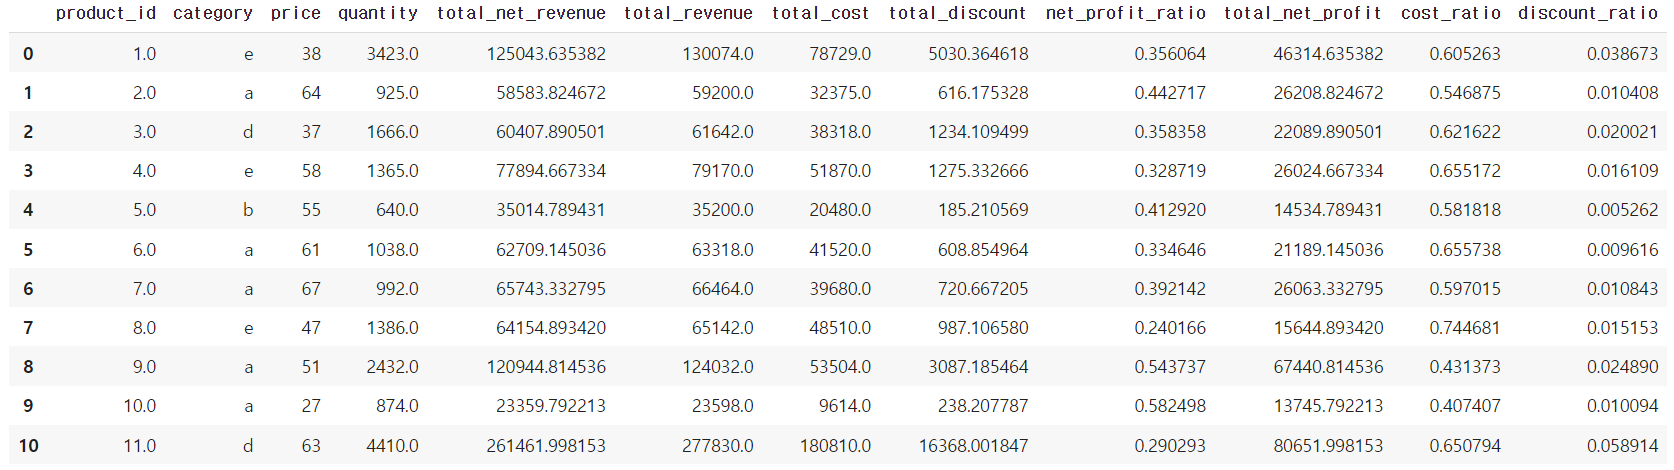Image resolution: width=1674 pixels, height=470 pixels.
Task: Click total_net_revenue value 62709.145036
Action: tap(551, 250)
